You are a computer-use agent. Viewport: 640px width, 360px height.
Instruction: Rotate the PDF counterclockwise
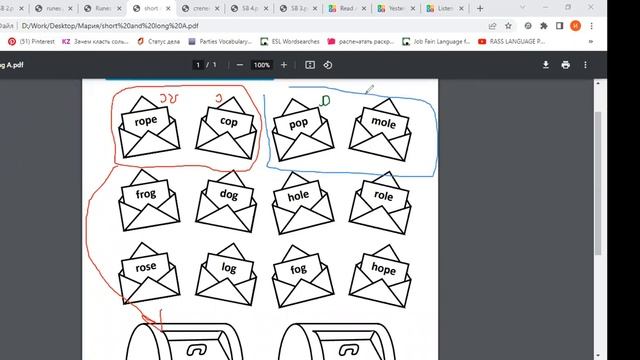point(328,65)
